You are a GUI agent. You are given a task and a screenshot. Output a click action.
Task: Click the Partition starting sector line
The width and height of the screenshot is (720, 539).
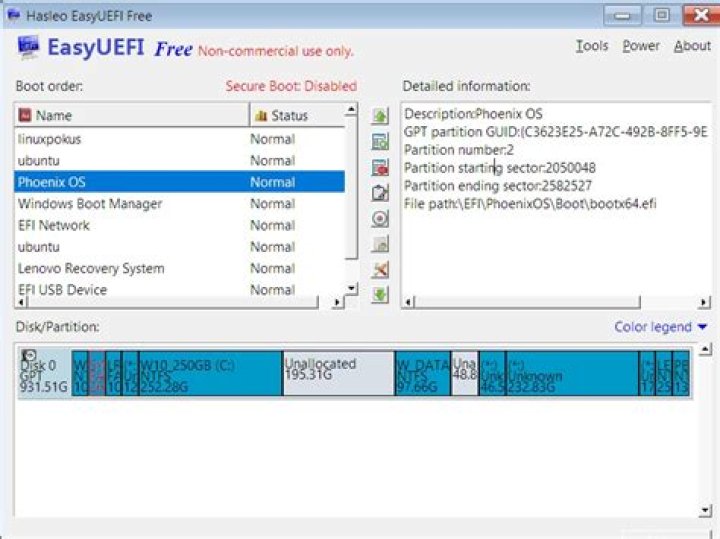pos(500,168)
